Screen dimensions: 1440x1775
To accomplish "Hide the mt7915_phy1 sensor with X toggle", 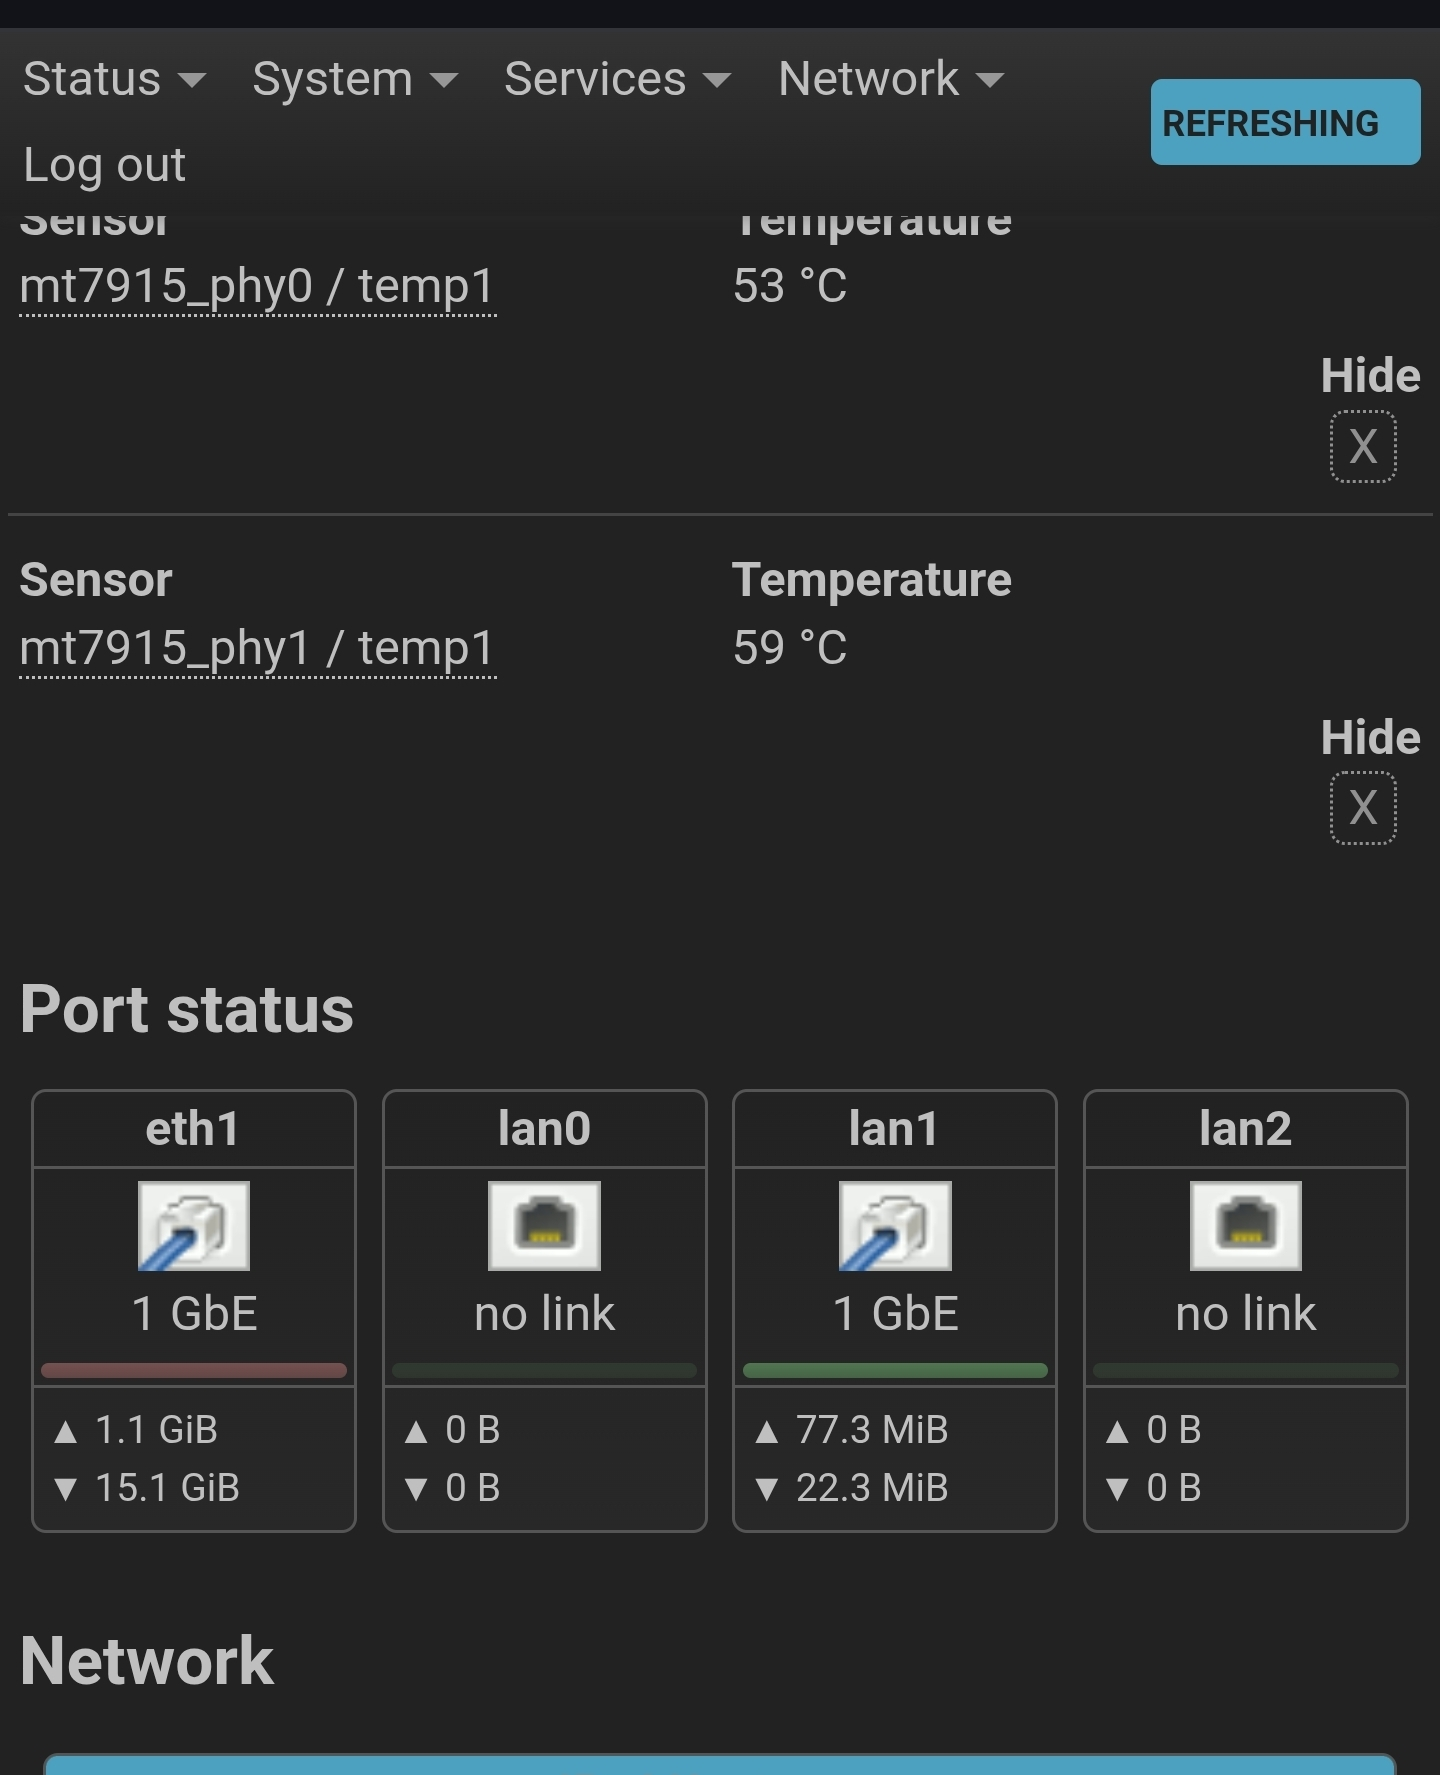I will (x=1363, y=808).
